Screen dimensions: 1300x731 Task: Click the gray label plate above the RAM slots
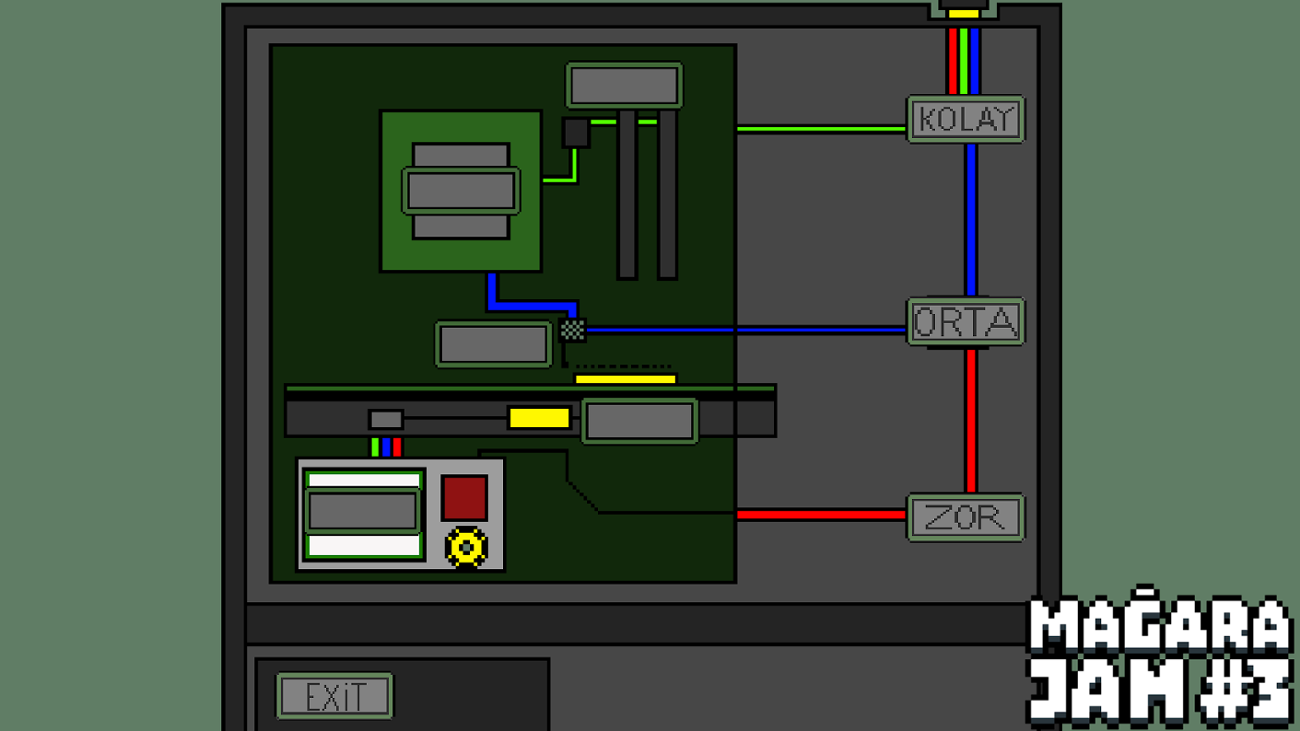pos(624,85)
